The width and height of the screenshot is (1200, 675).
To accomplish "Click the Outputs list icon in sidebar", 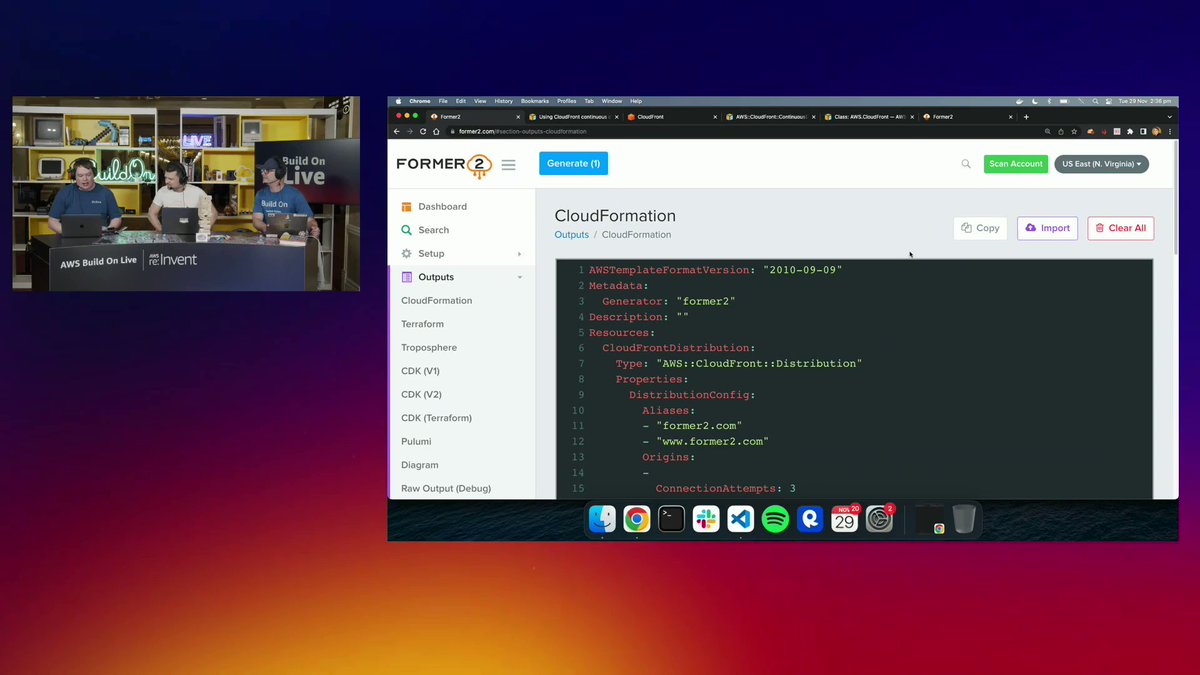I will (407, 277).
